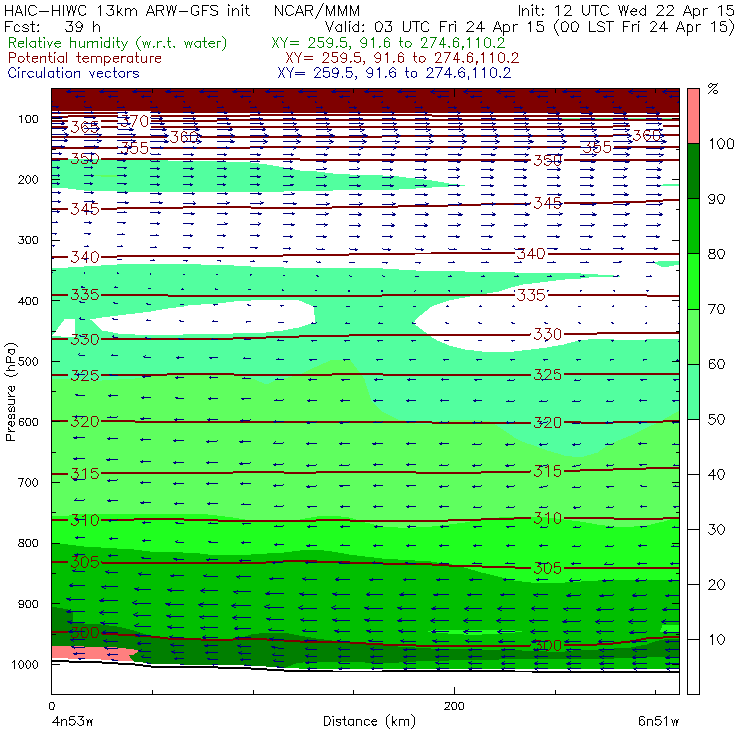Click the '500' pressure axis tick label
740x740 pixels.
28,362
